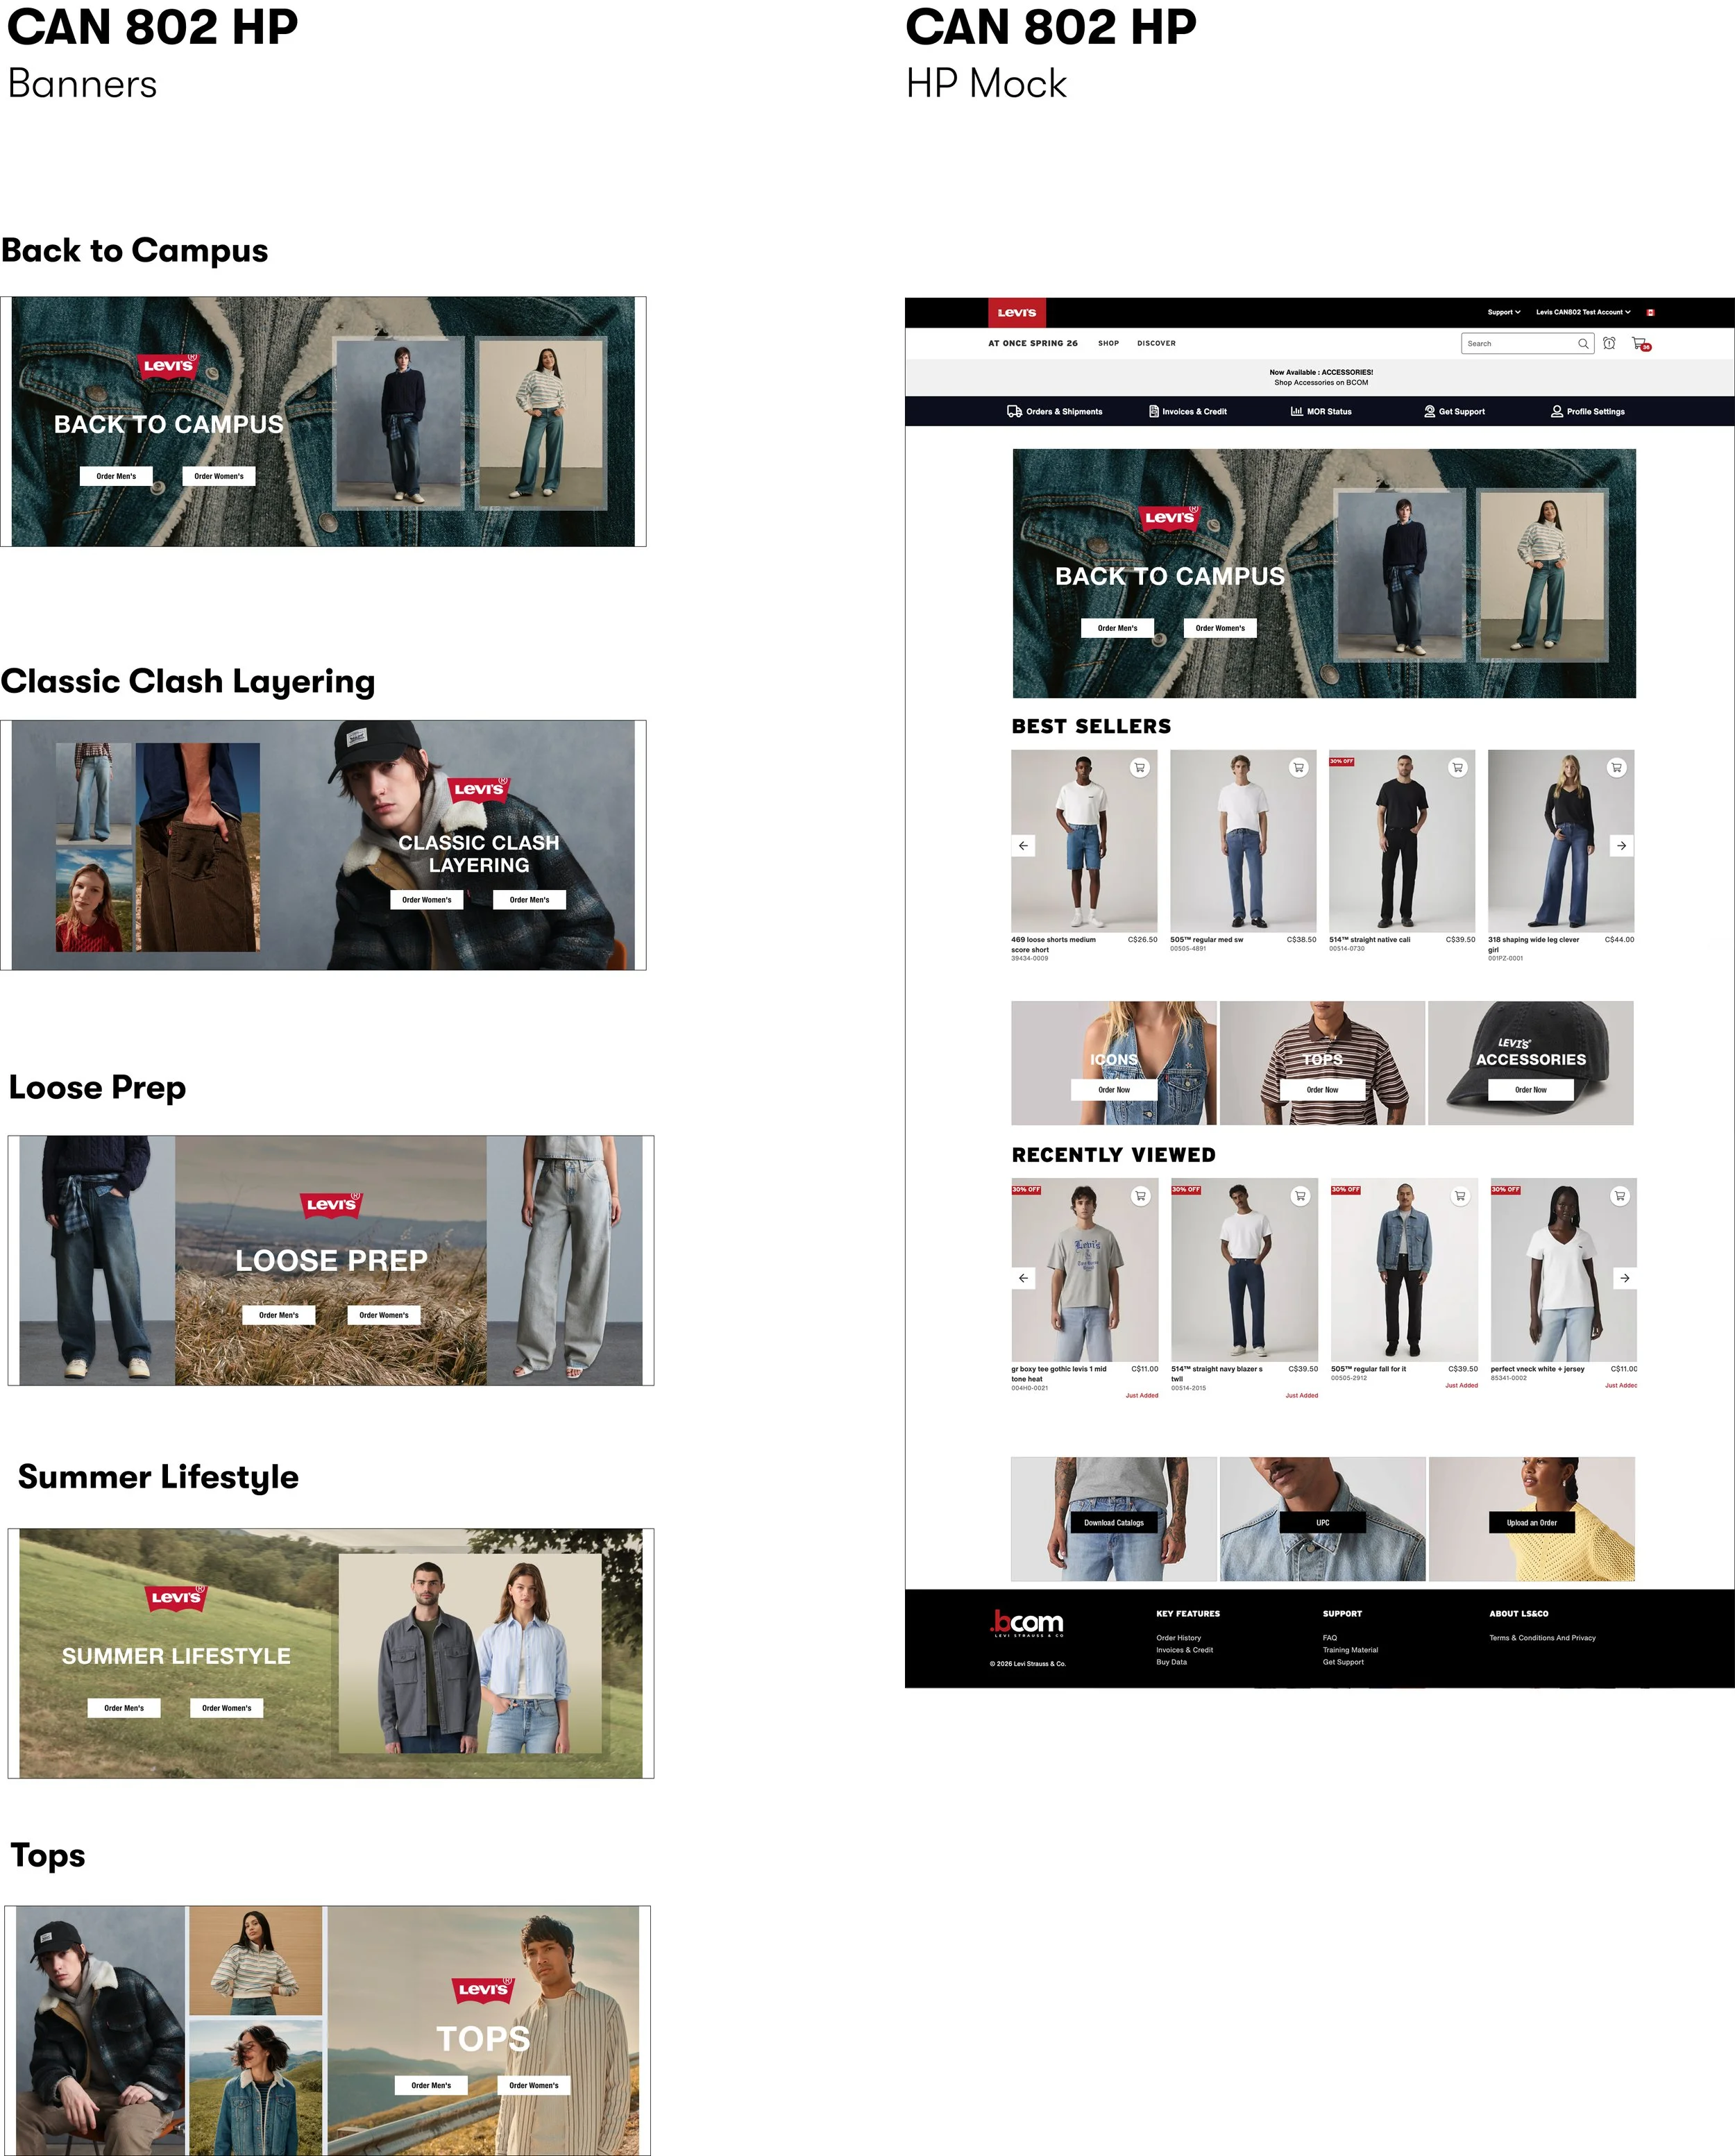This screenshot has width=1735, height=2156.
Task: Click cart icon on 505 regular fall for it
Action: [1460, 1196]
